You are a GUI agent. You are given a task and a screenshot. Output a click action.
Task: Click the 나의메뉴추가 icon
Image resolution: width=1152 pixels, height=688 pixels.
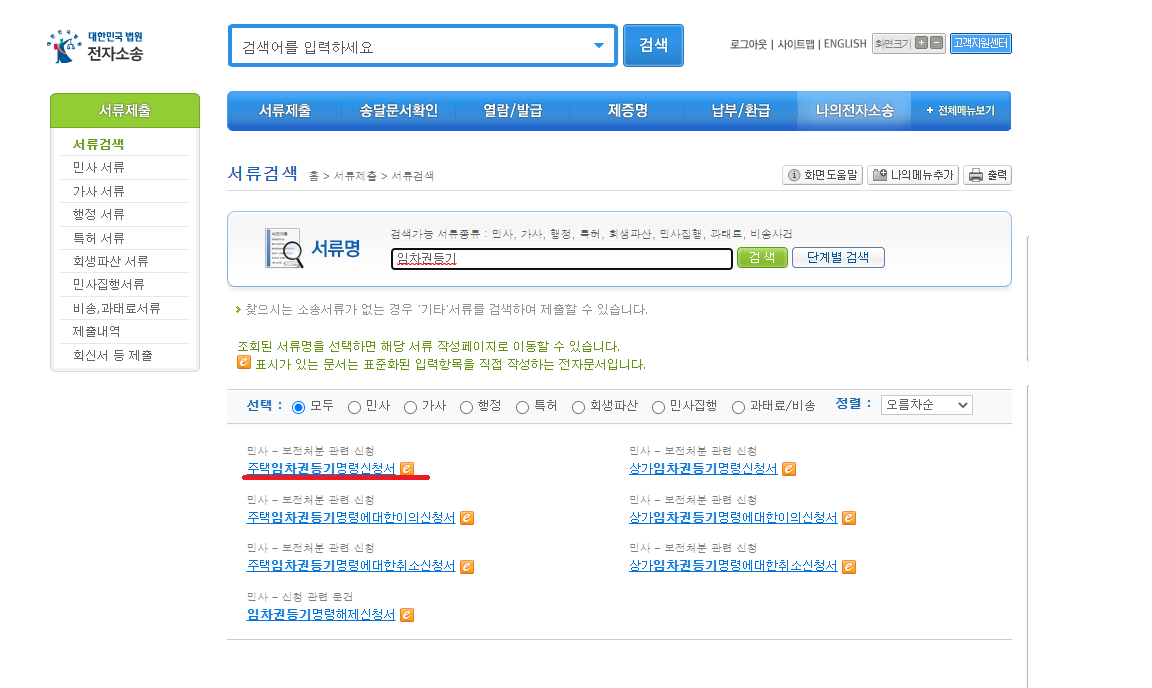click(911, 174)
